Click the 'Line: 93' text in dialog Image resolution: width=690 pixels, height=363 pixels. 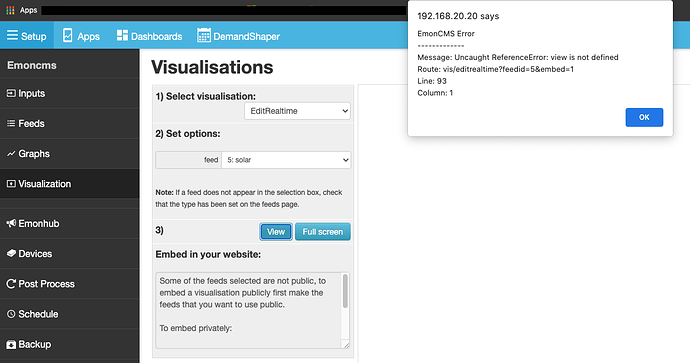tap(432, 81)
